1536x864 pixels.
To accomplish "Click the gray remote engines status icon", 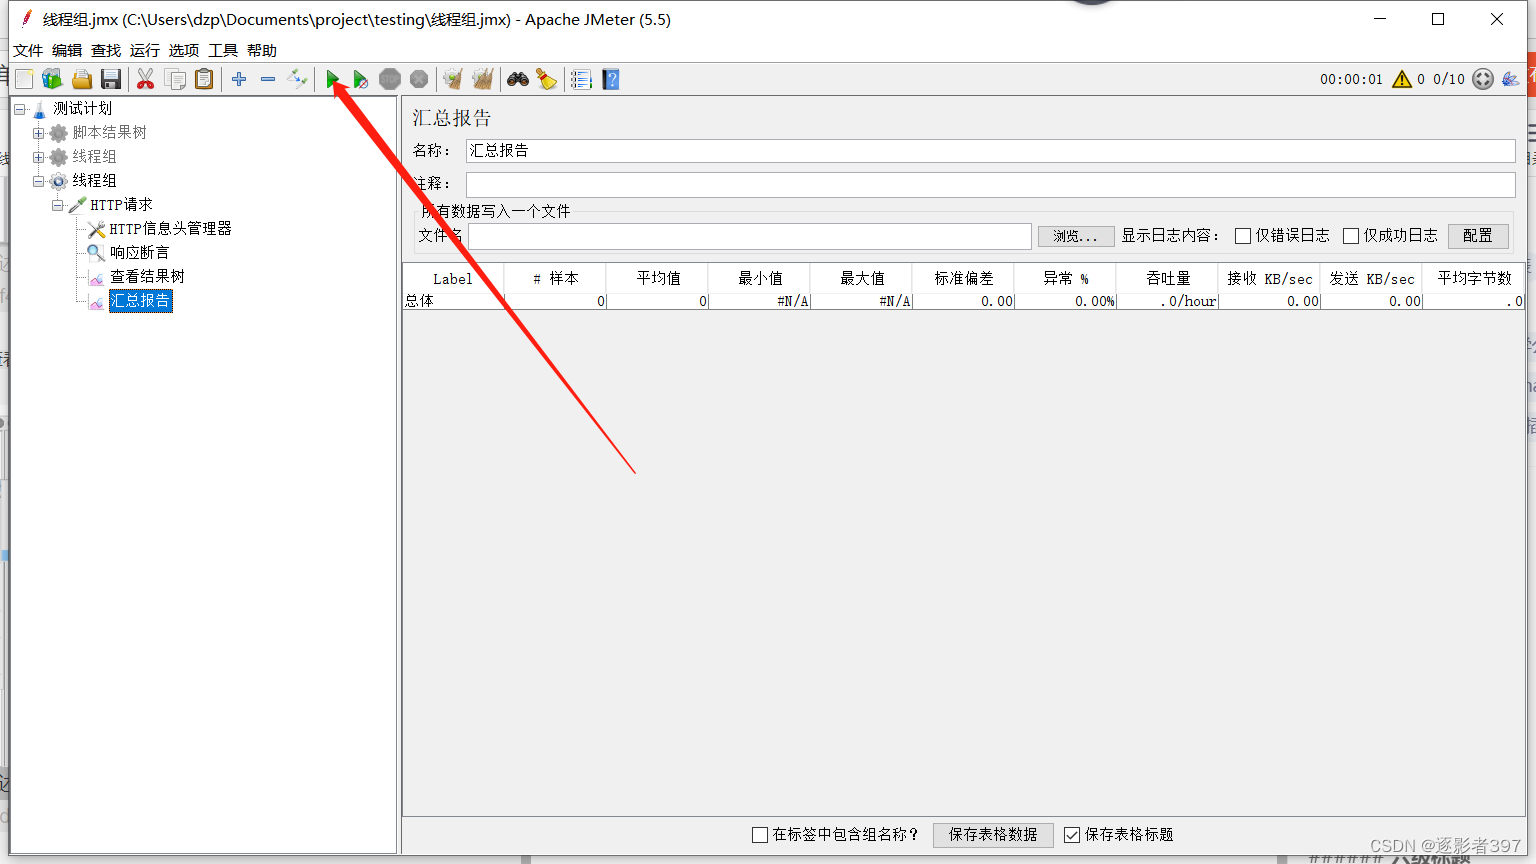I will pyautogui.click(x=1483, y=79).
